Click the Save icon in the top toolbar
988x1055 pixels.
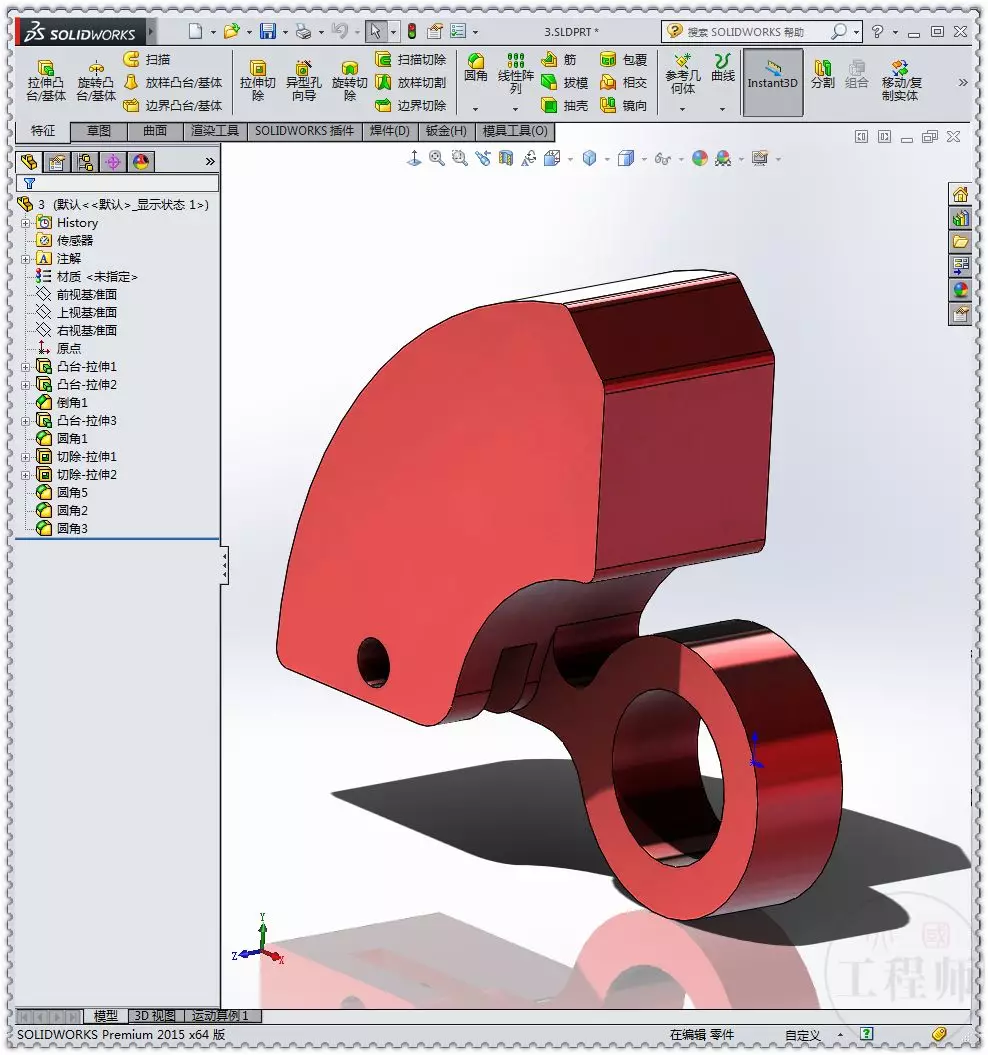coord(268,31)
